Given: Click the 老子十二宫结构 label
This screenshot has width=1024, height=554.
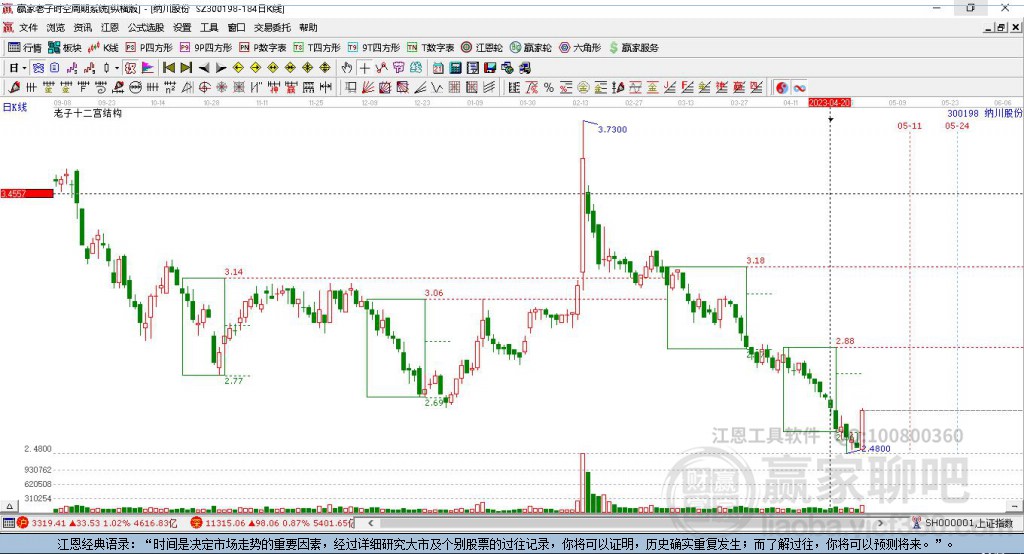Looking at the screenshot, I should point(88,113).
